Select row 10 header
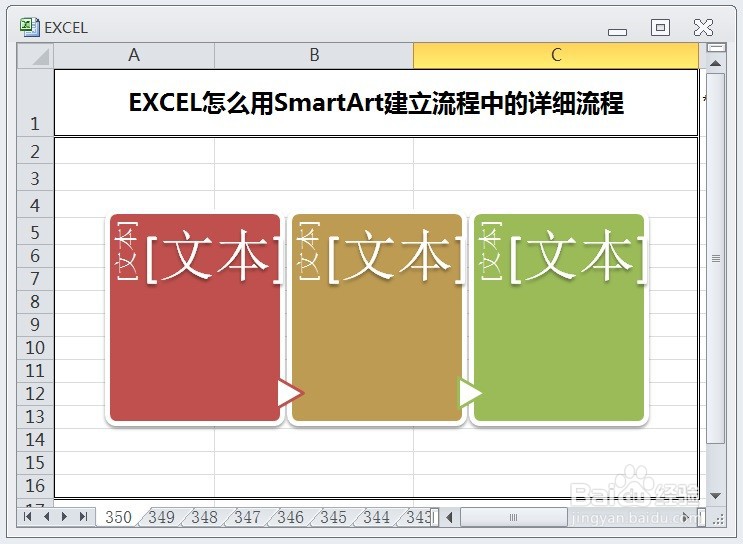 (x=36, y=348)
